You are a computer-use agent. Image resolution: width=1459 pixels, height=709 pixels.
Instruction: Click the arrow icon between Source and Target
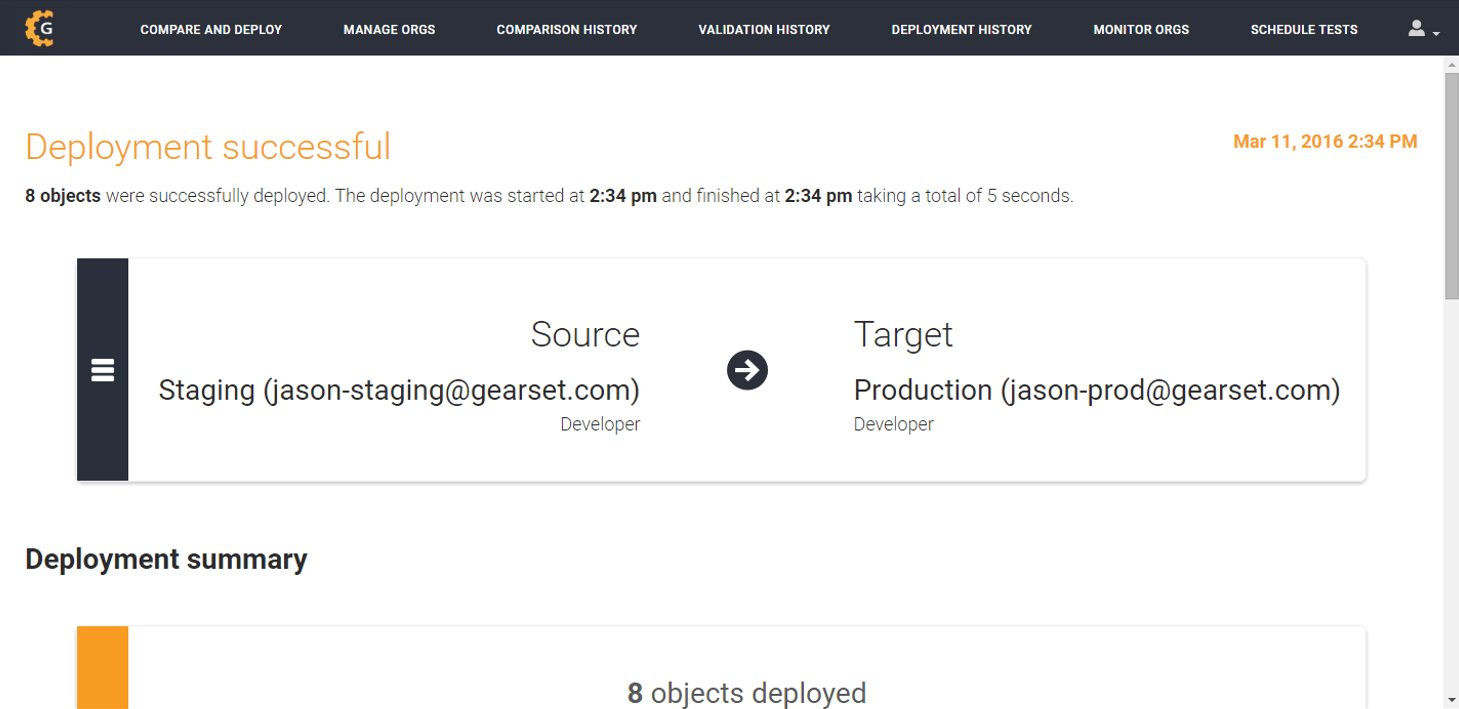pyautogui.click(x=747, y=369)
